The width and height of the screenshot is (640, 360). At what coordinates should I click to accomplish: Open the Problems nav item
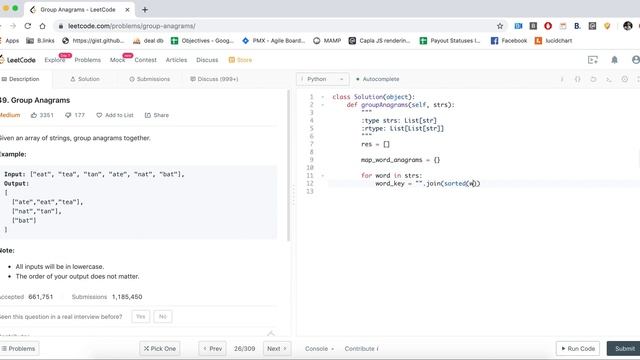tap(87, 60)
